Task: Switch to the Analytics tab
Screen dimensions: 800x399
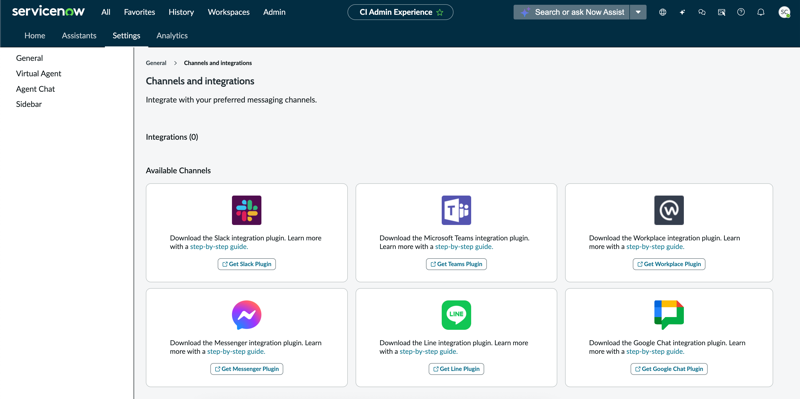Action: coord(172,36)
